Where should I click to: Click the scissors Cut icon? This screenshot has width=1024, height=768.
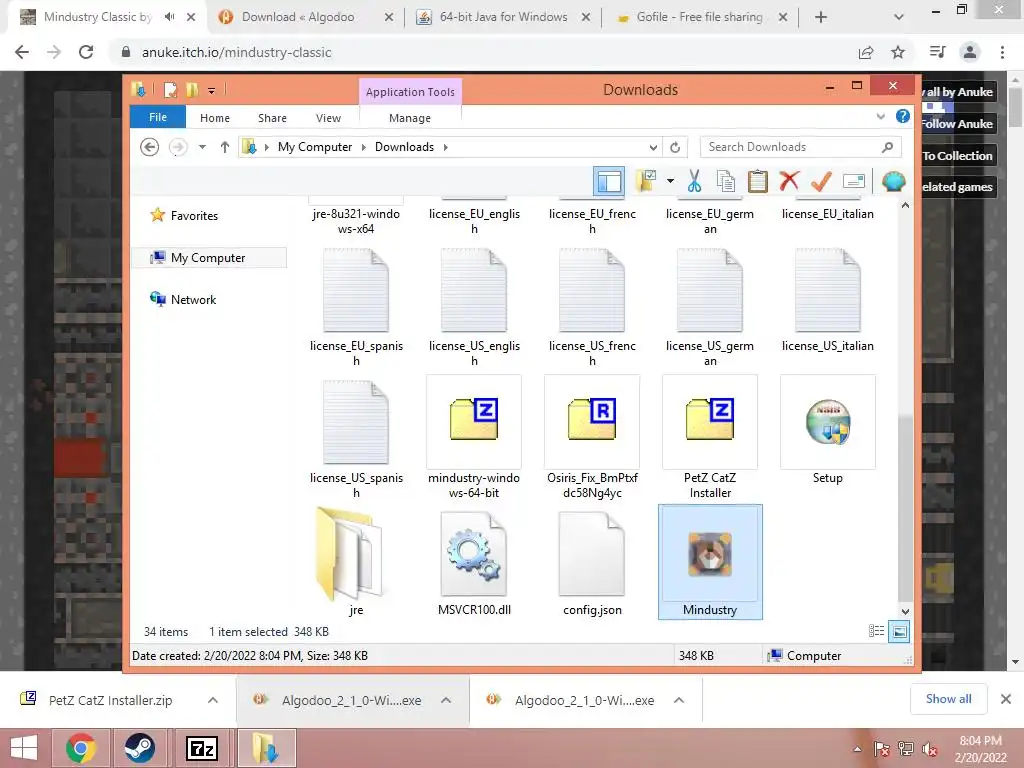click(694, 181)
